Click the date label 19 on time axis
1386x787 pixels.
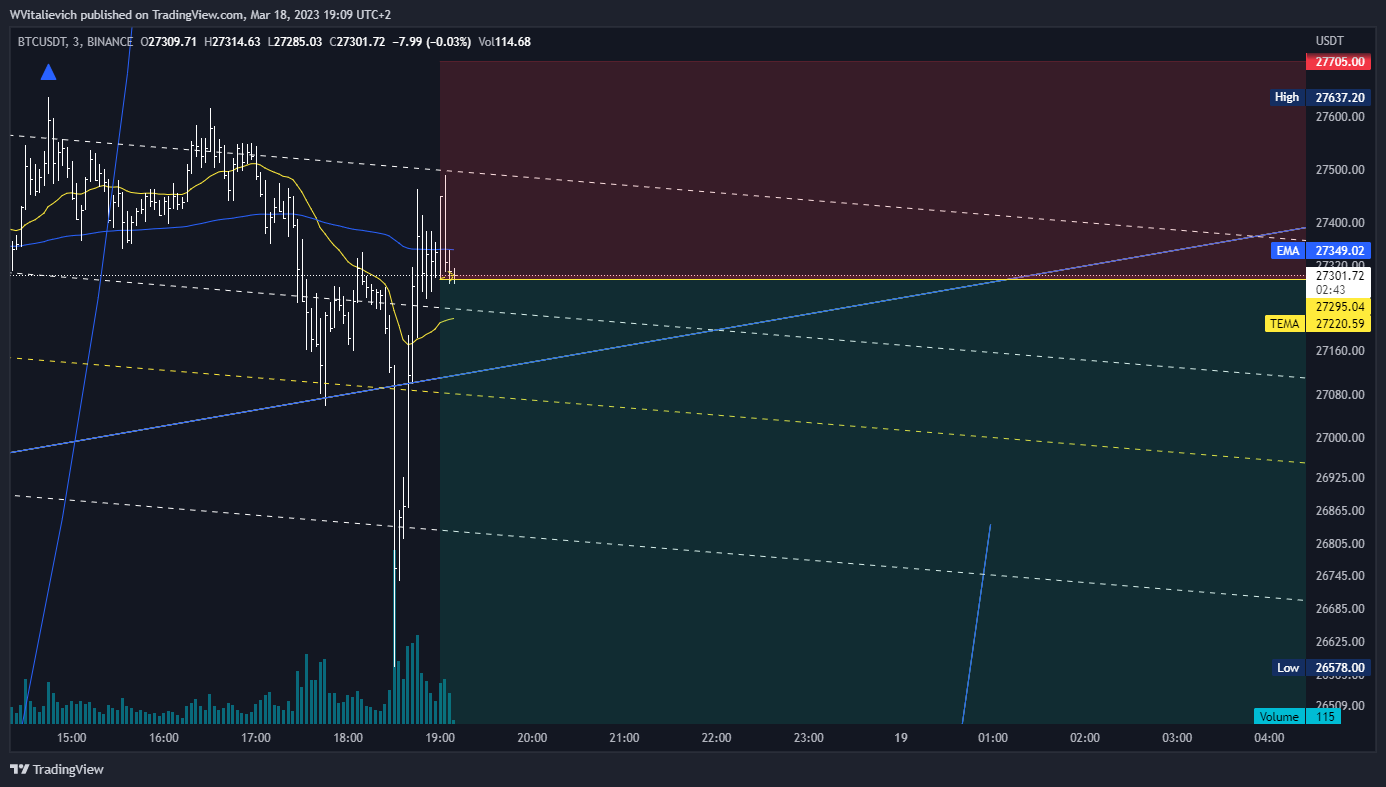click(901, 738)
